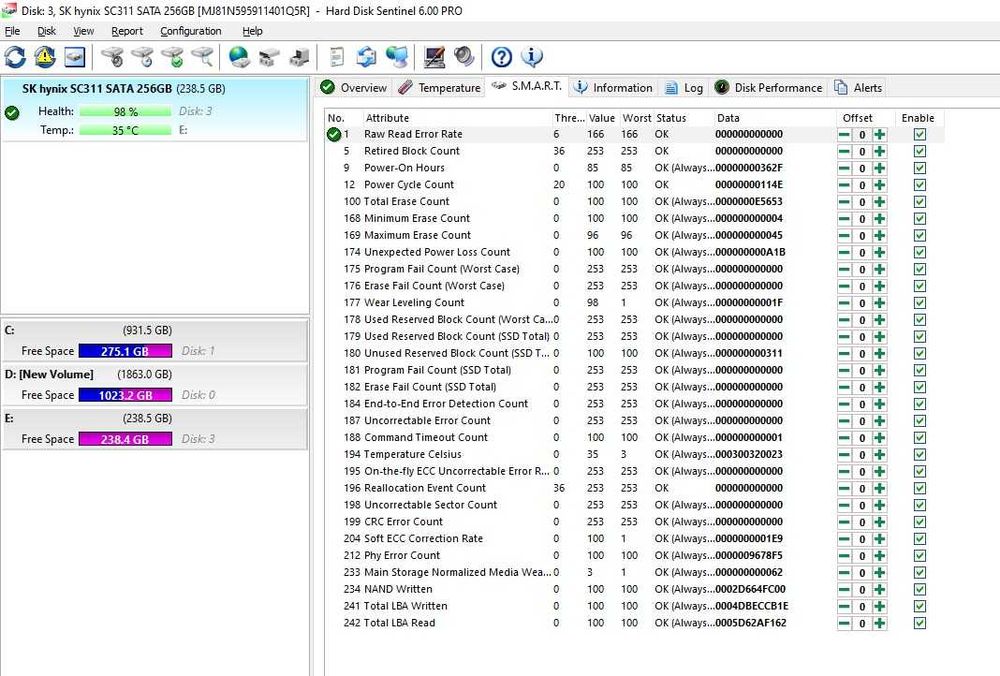Viewport: 1000px width, 676px height.
Task: Open the report document toolbar icon
Action: pos(337,57)
